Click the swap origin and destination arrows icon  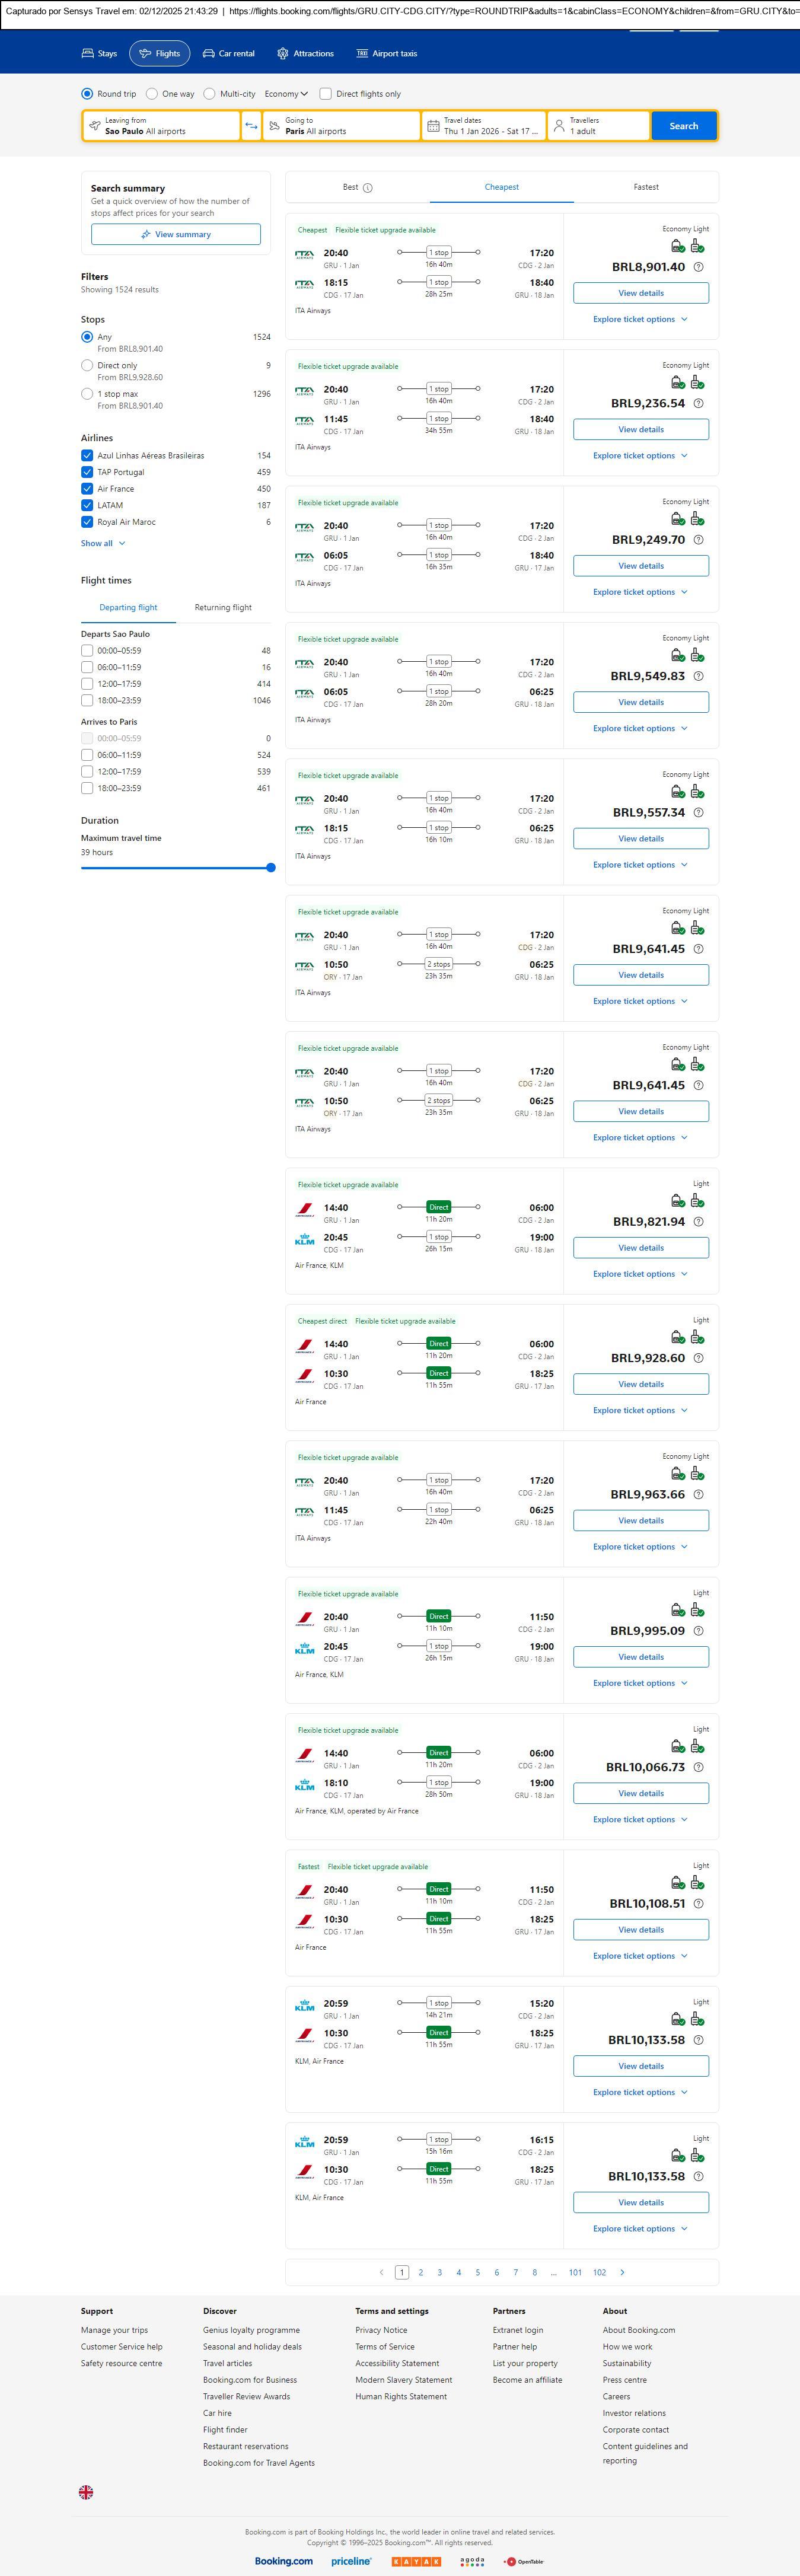[x=251, y=126]
